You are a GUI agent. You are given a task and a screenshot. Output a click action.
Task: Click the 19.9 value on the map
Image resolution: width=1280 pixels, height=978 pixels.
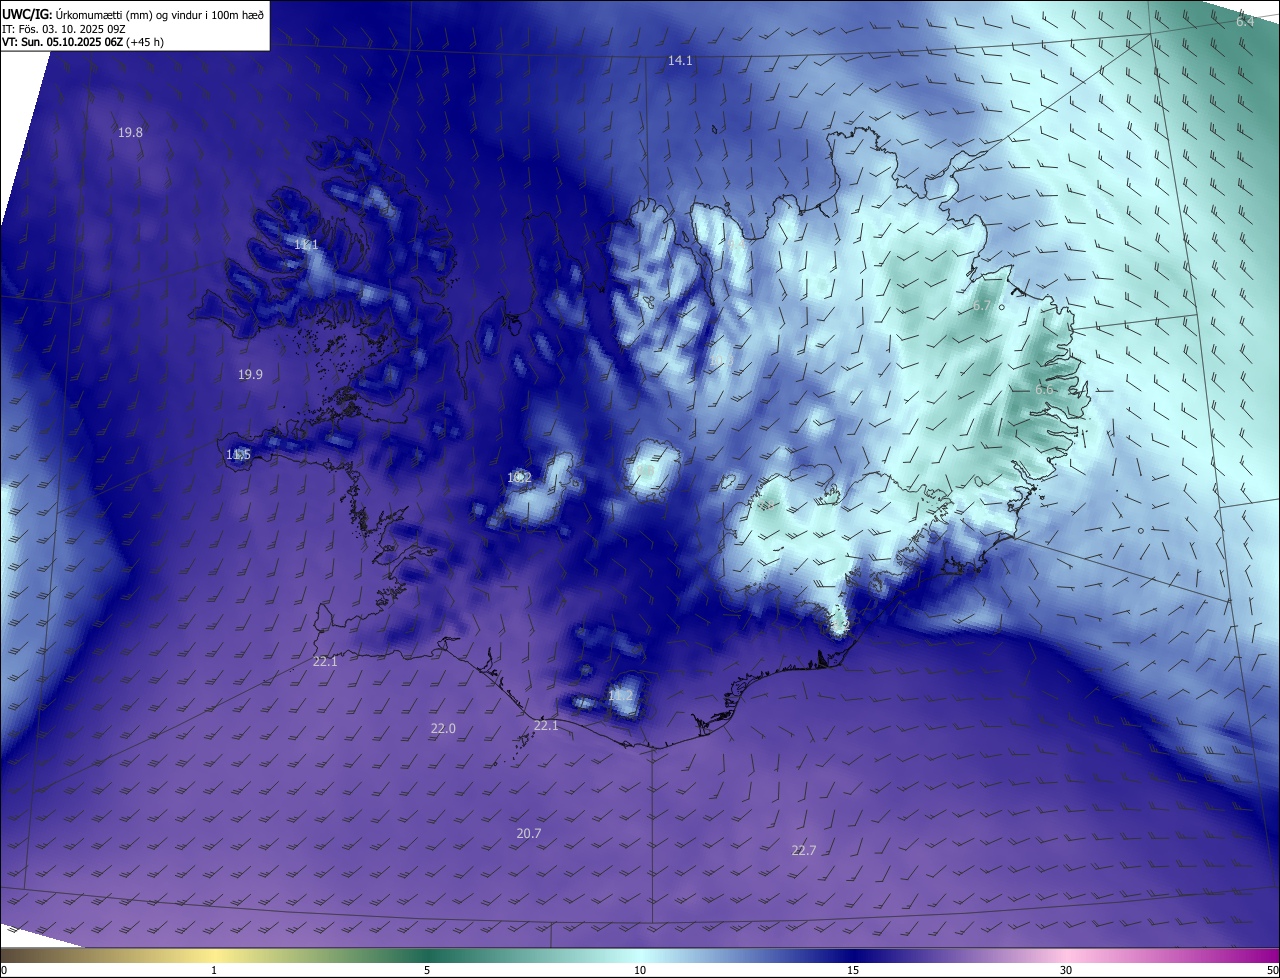click(250, 375)
